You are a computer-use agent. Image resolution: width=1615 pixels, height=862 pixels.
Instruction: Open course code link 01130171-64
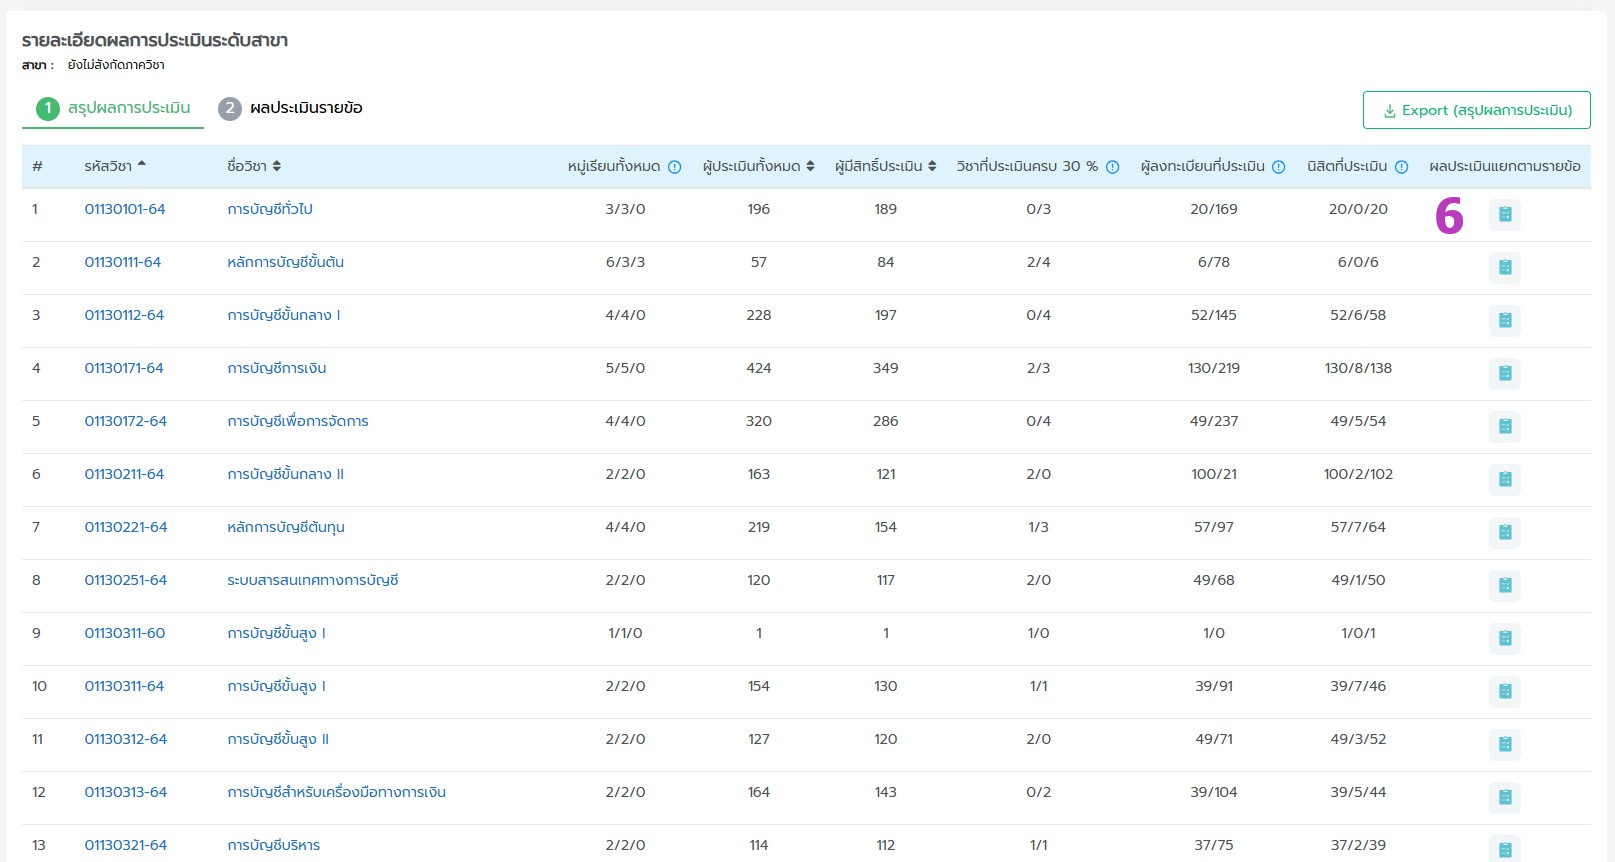pos(124,368)
